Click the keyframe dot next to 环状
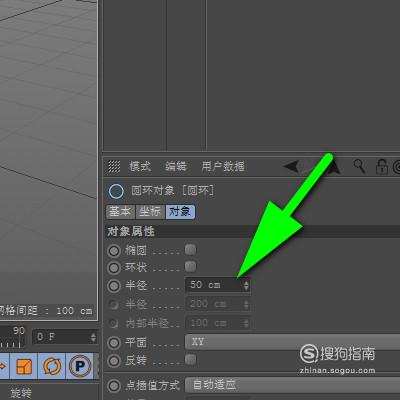Viewport: 400px width, 400px height. (114, 268)
